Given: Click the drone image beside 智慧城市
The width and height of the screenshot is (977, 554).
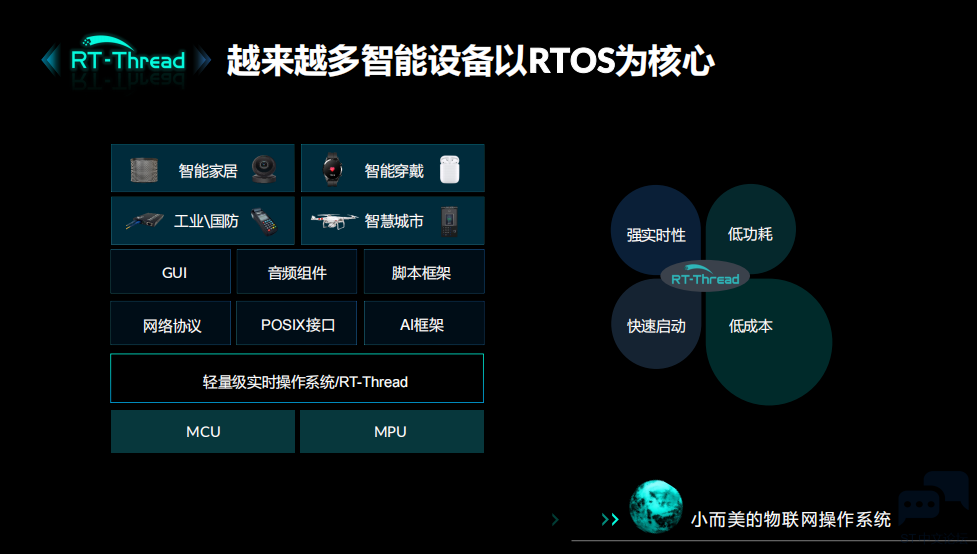Looking at the screenshot, I should tap(334, 220).
